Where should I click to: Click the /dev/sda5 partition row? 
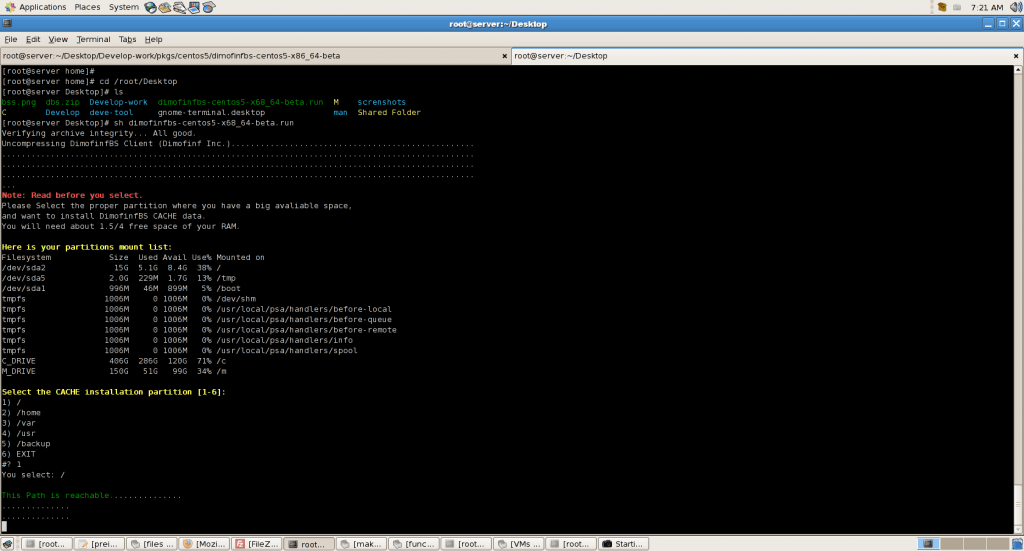(118, 278)
